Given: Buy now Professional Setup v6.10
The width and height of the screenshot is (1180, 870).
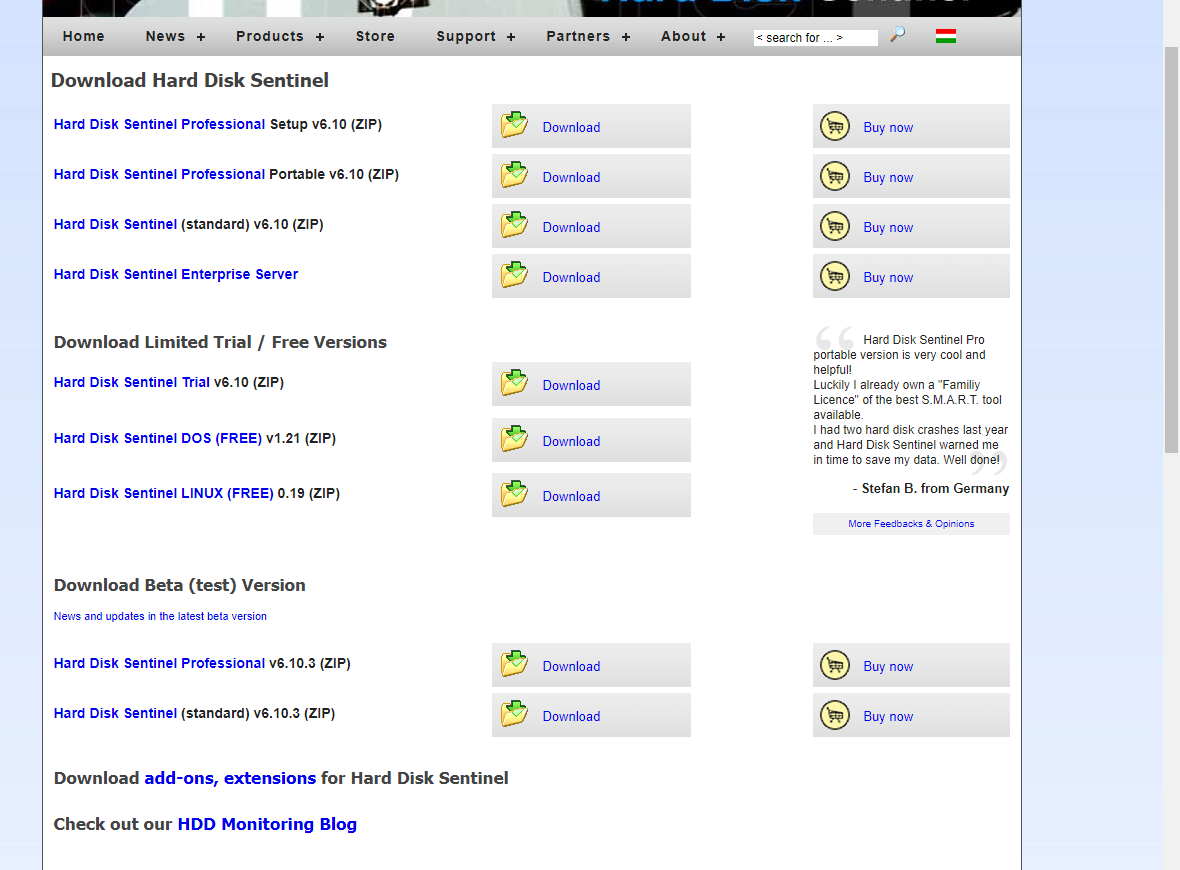Looking at the screenshot, I should pyautogui.click(x=888, y=128).
